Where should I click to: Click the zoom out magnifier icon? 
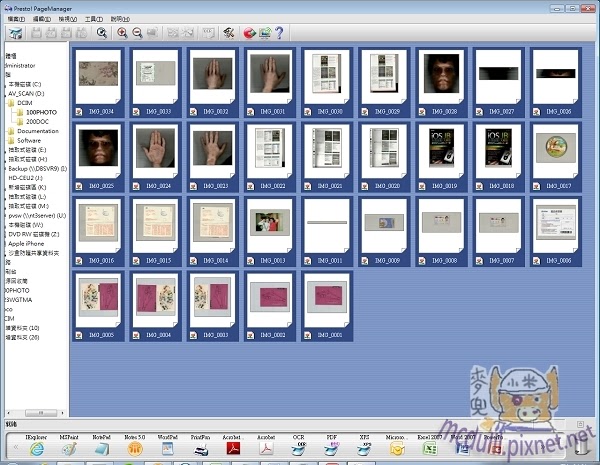(137, 33)
